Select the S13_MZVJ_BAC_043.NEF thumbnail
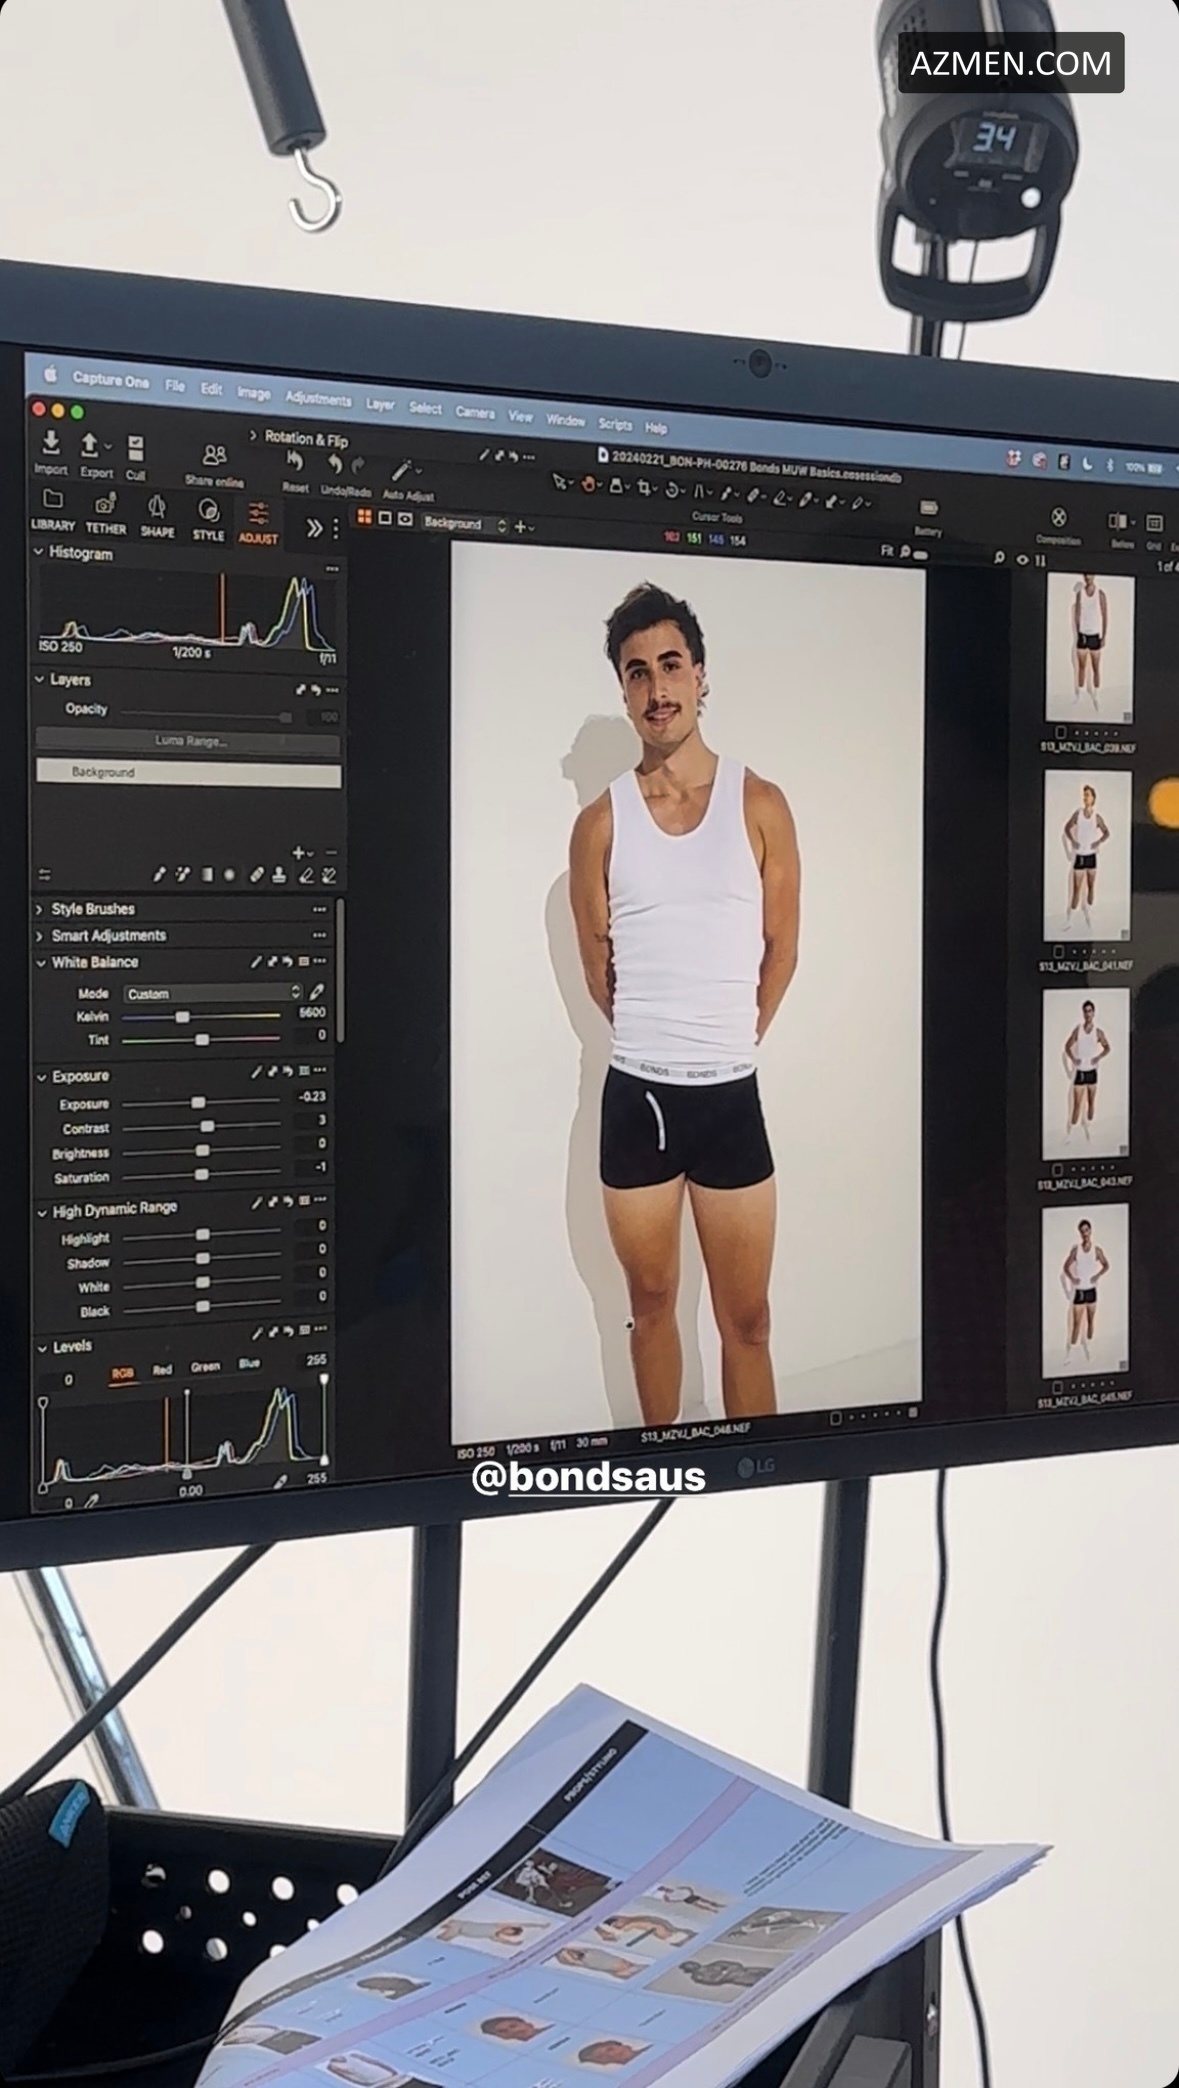This screenshot has height=2088, width=1179. click(1085, 1072)
